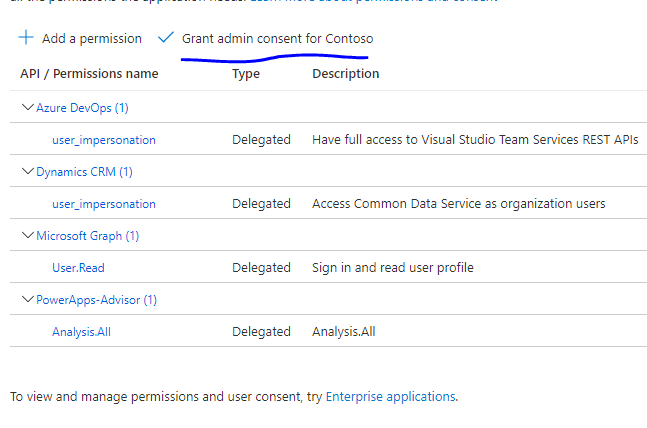647x428 pixels.
Task: Click the plus icon for Add a permission
Action: [x=26, y=37]
